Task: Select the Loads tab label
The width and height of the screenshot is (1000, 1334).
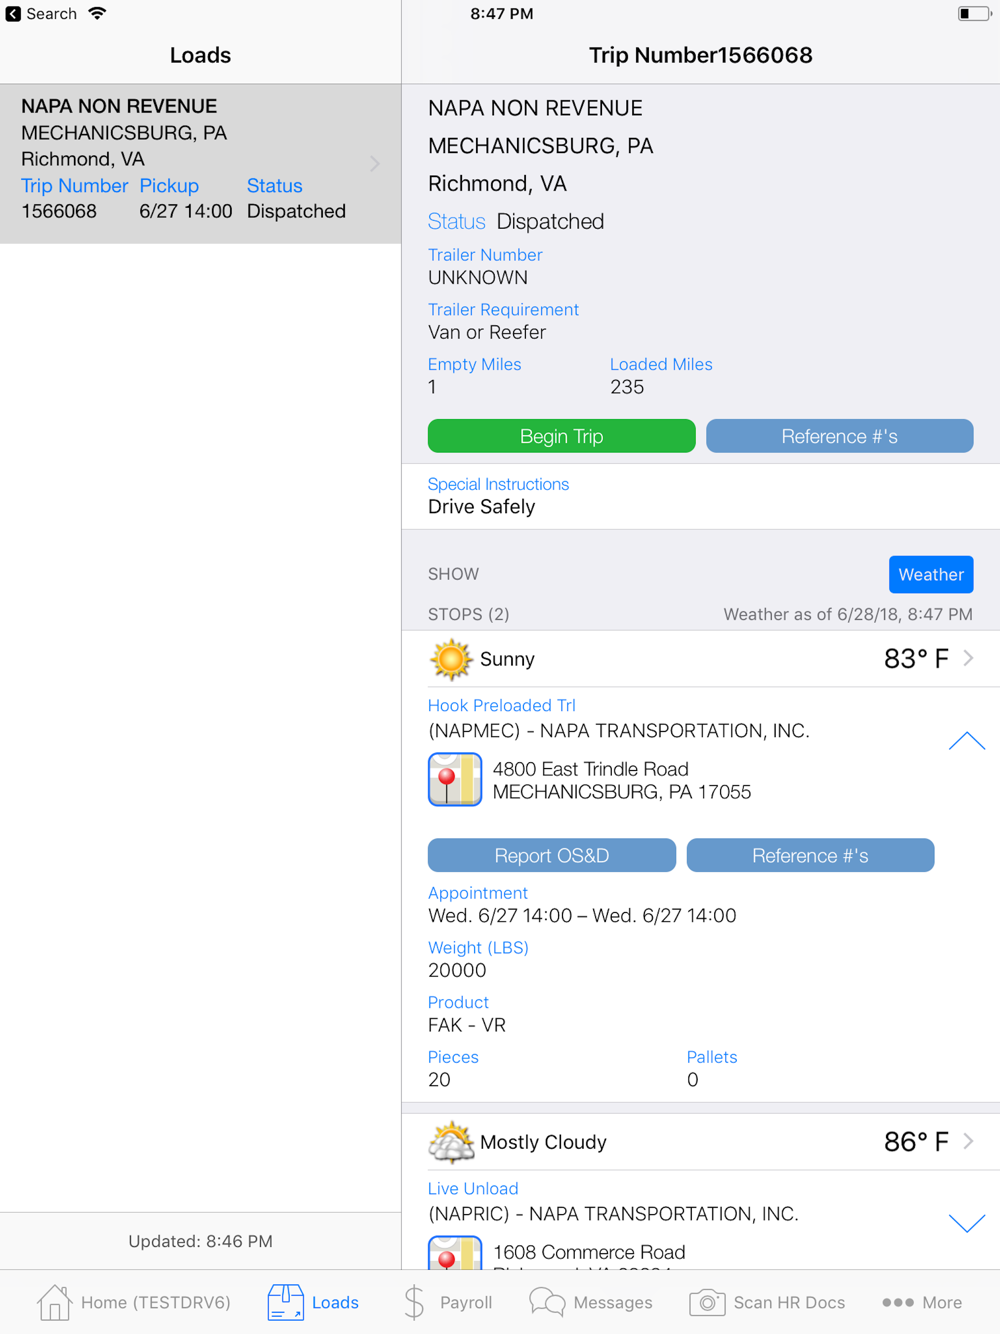Action: point(335,1302)
